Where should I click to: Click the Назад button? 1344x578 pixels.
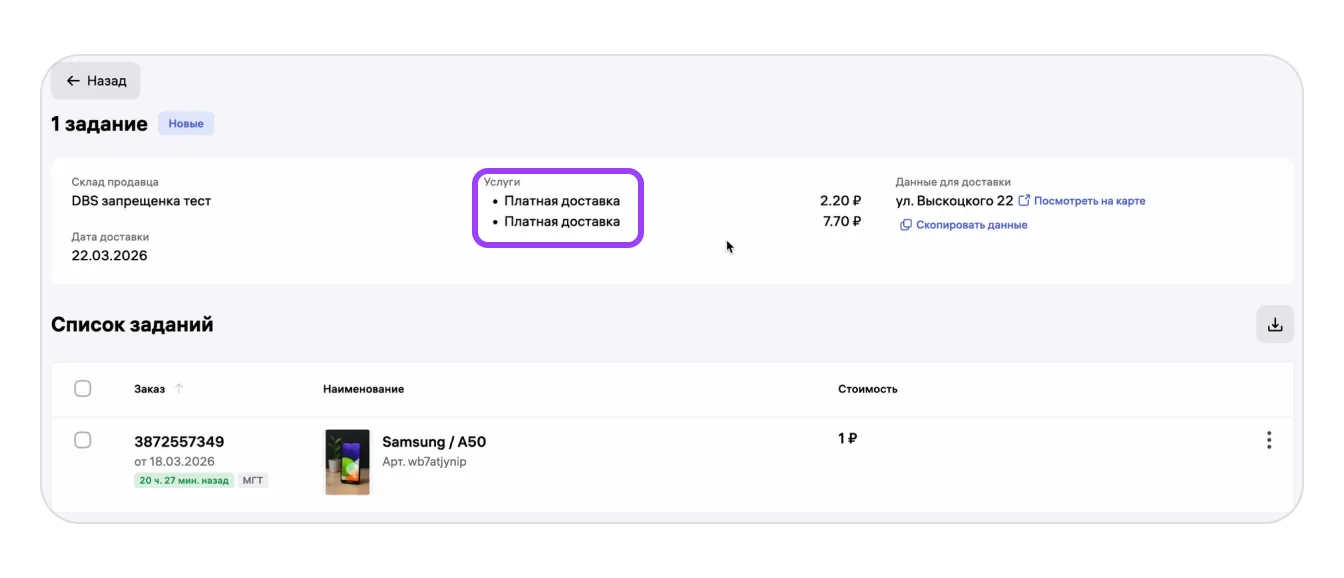(x=96, y=81)
